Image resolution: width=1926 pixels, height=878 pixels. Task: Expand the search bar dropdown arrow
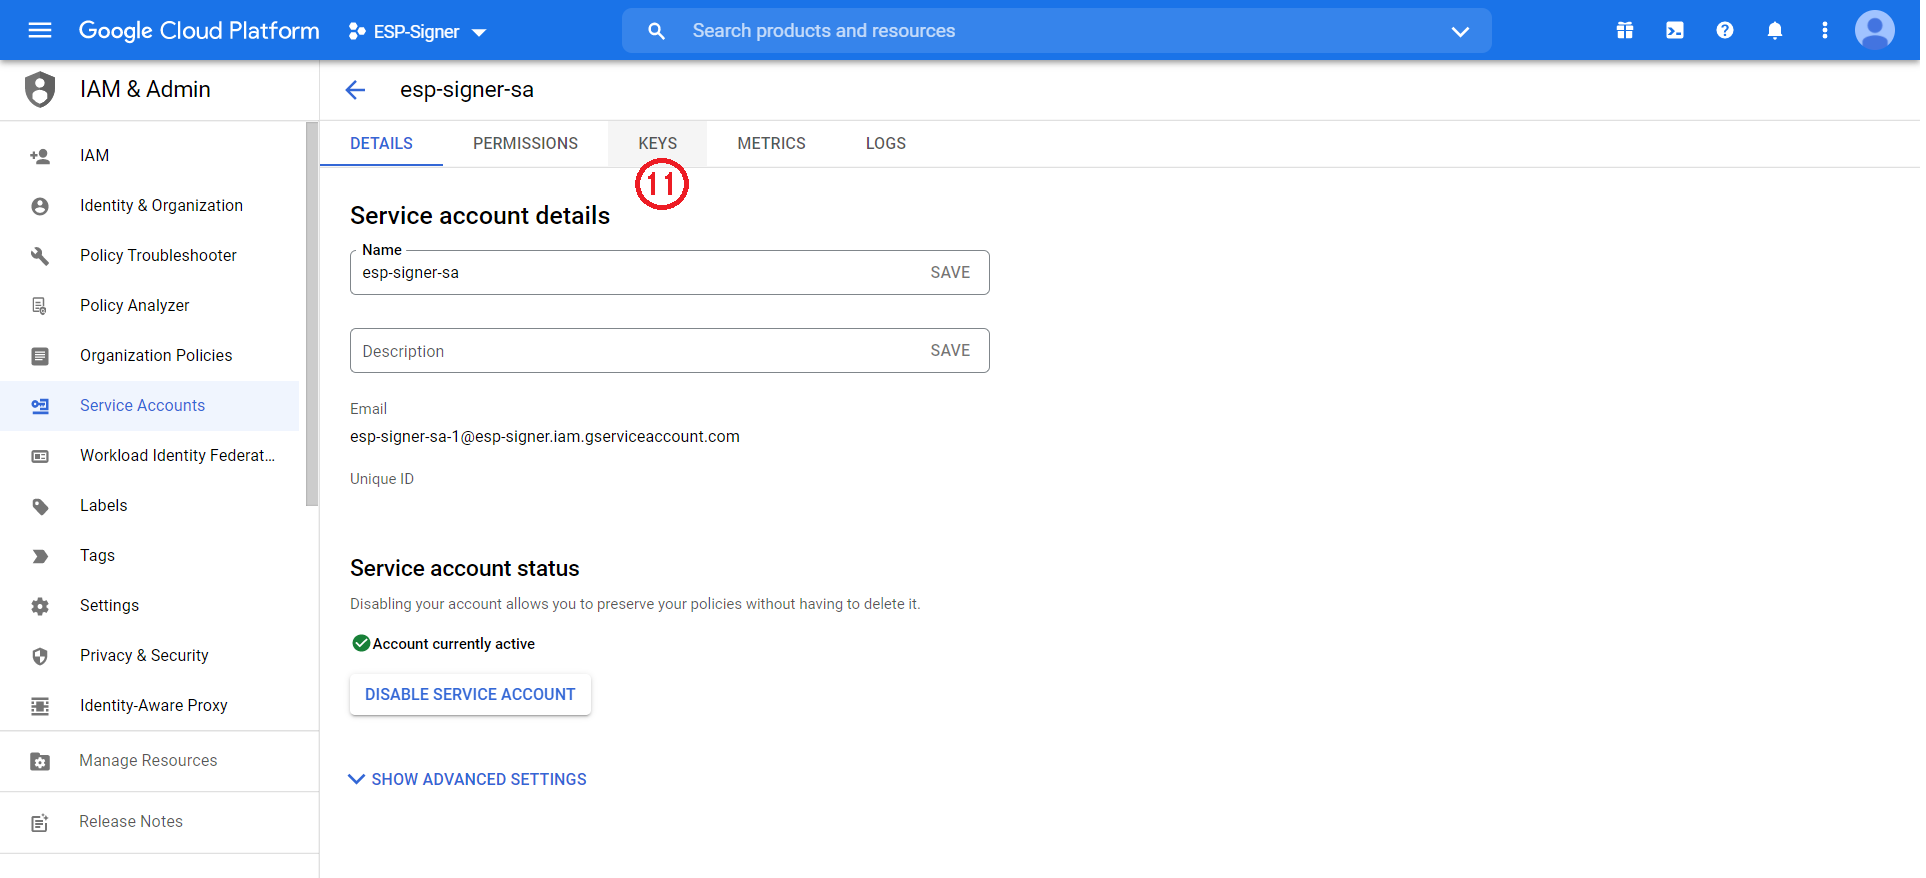pos(1460,31)
